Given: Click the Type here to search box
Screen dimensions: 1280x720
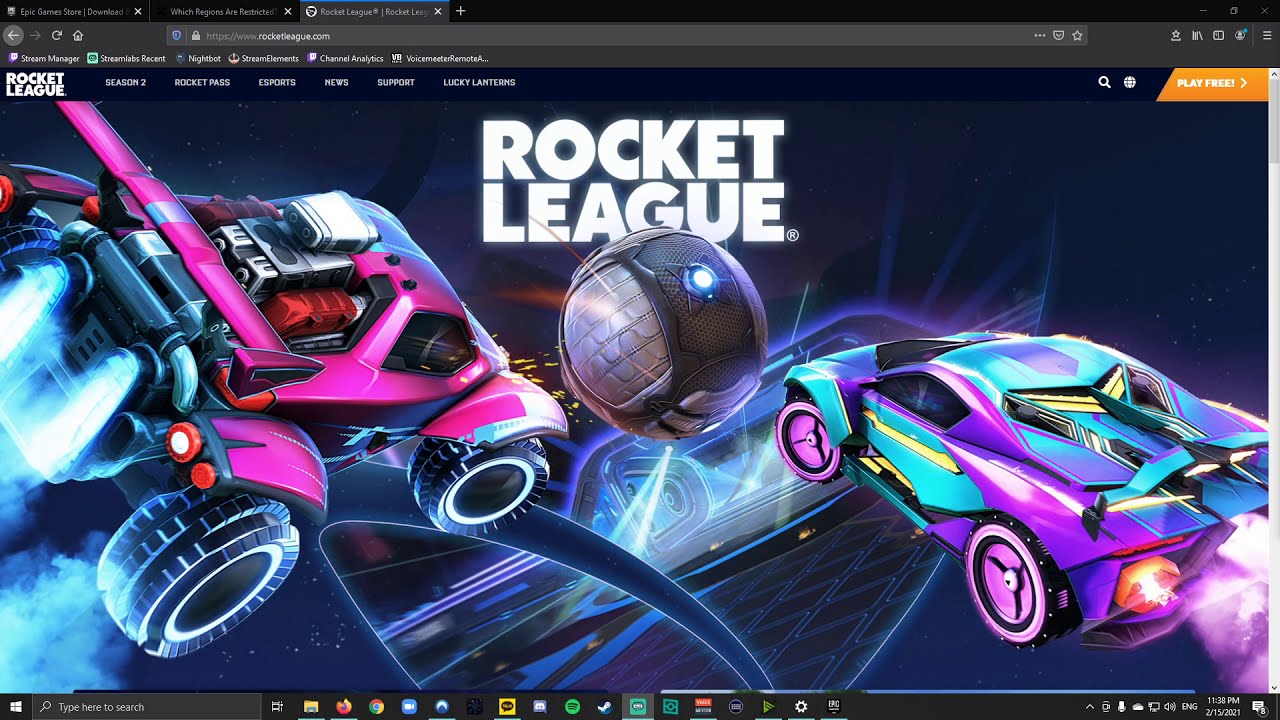Looking at the screenshot, I should [x=147, y=707].
